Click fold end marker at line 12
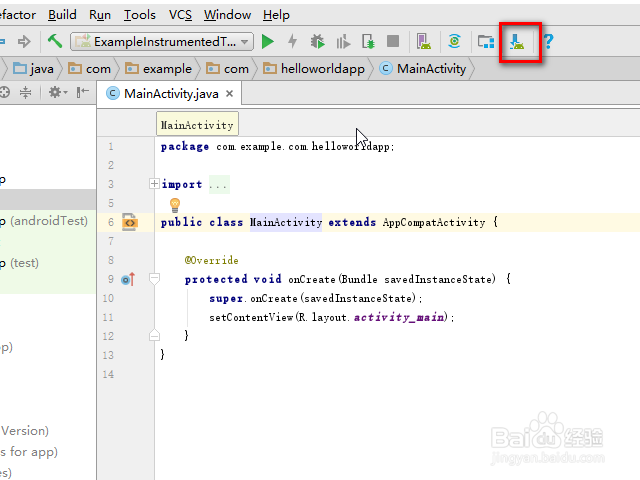The width and height of the screenshot is (640, 480). (154, 336)
